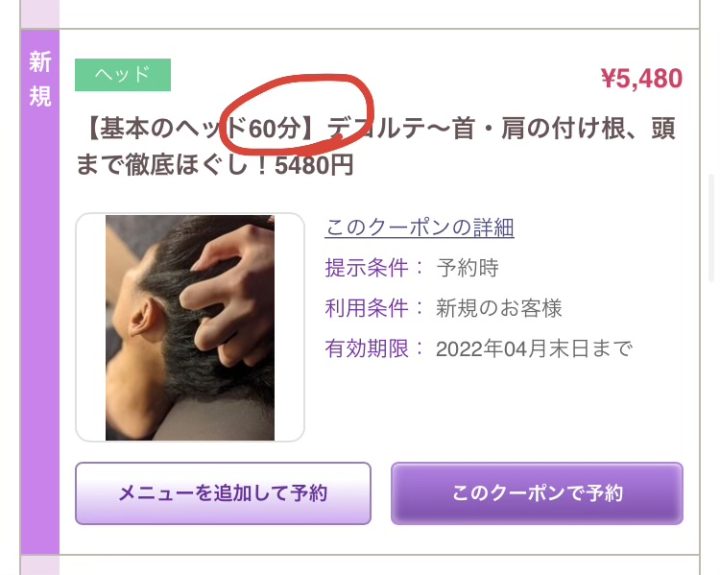
Task: Click the 60分 circled duration text
Action: tap(275, 128)
